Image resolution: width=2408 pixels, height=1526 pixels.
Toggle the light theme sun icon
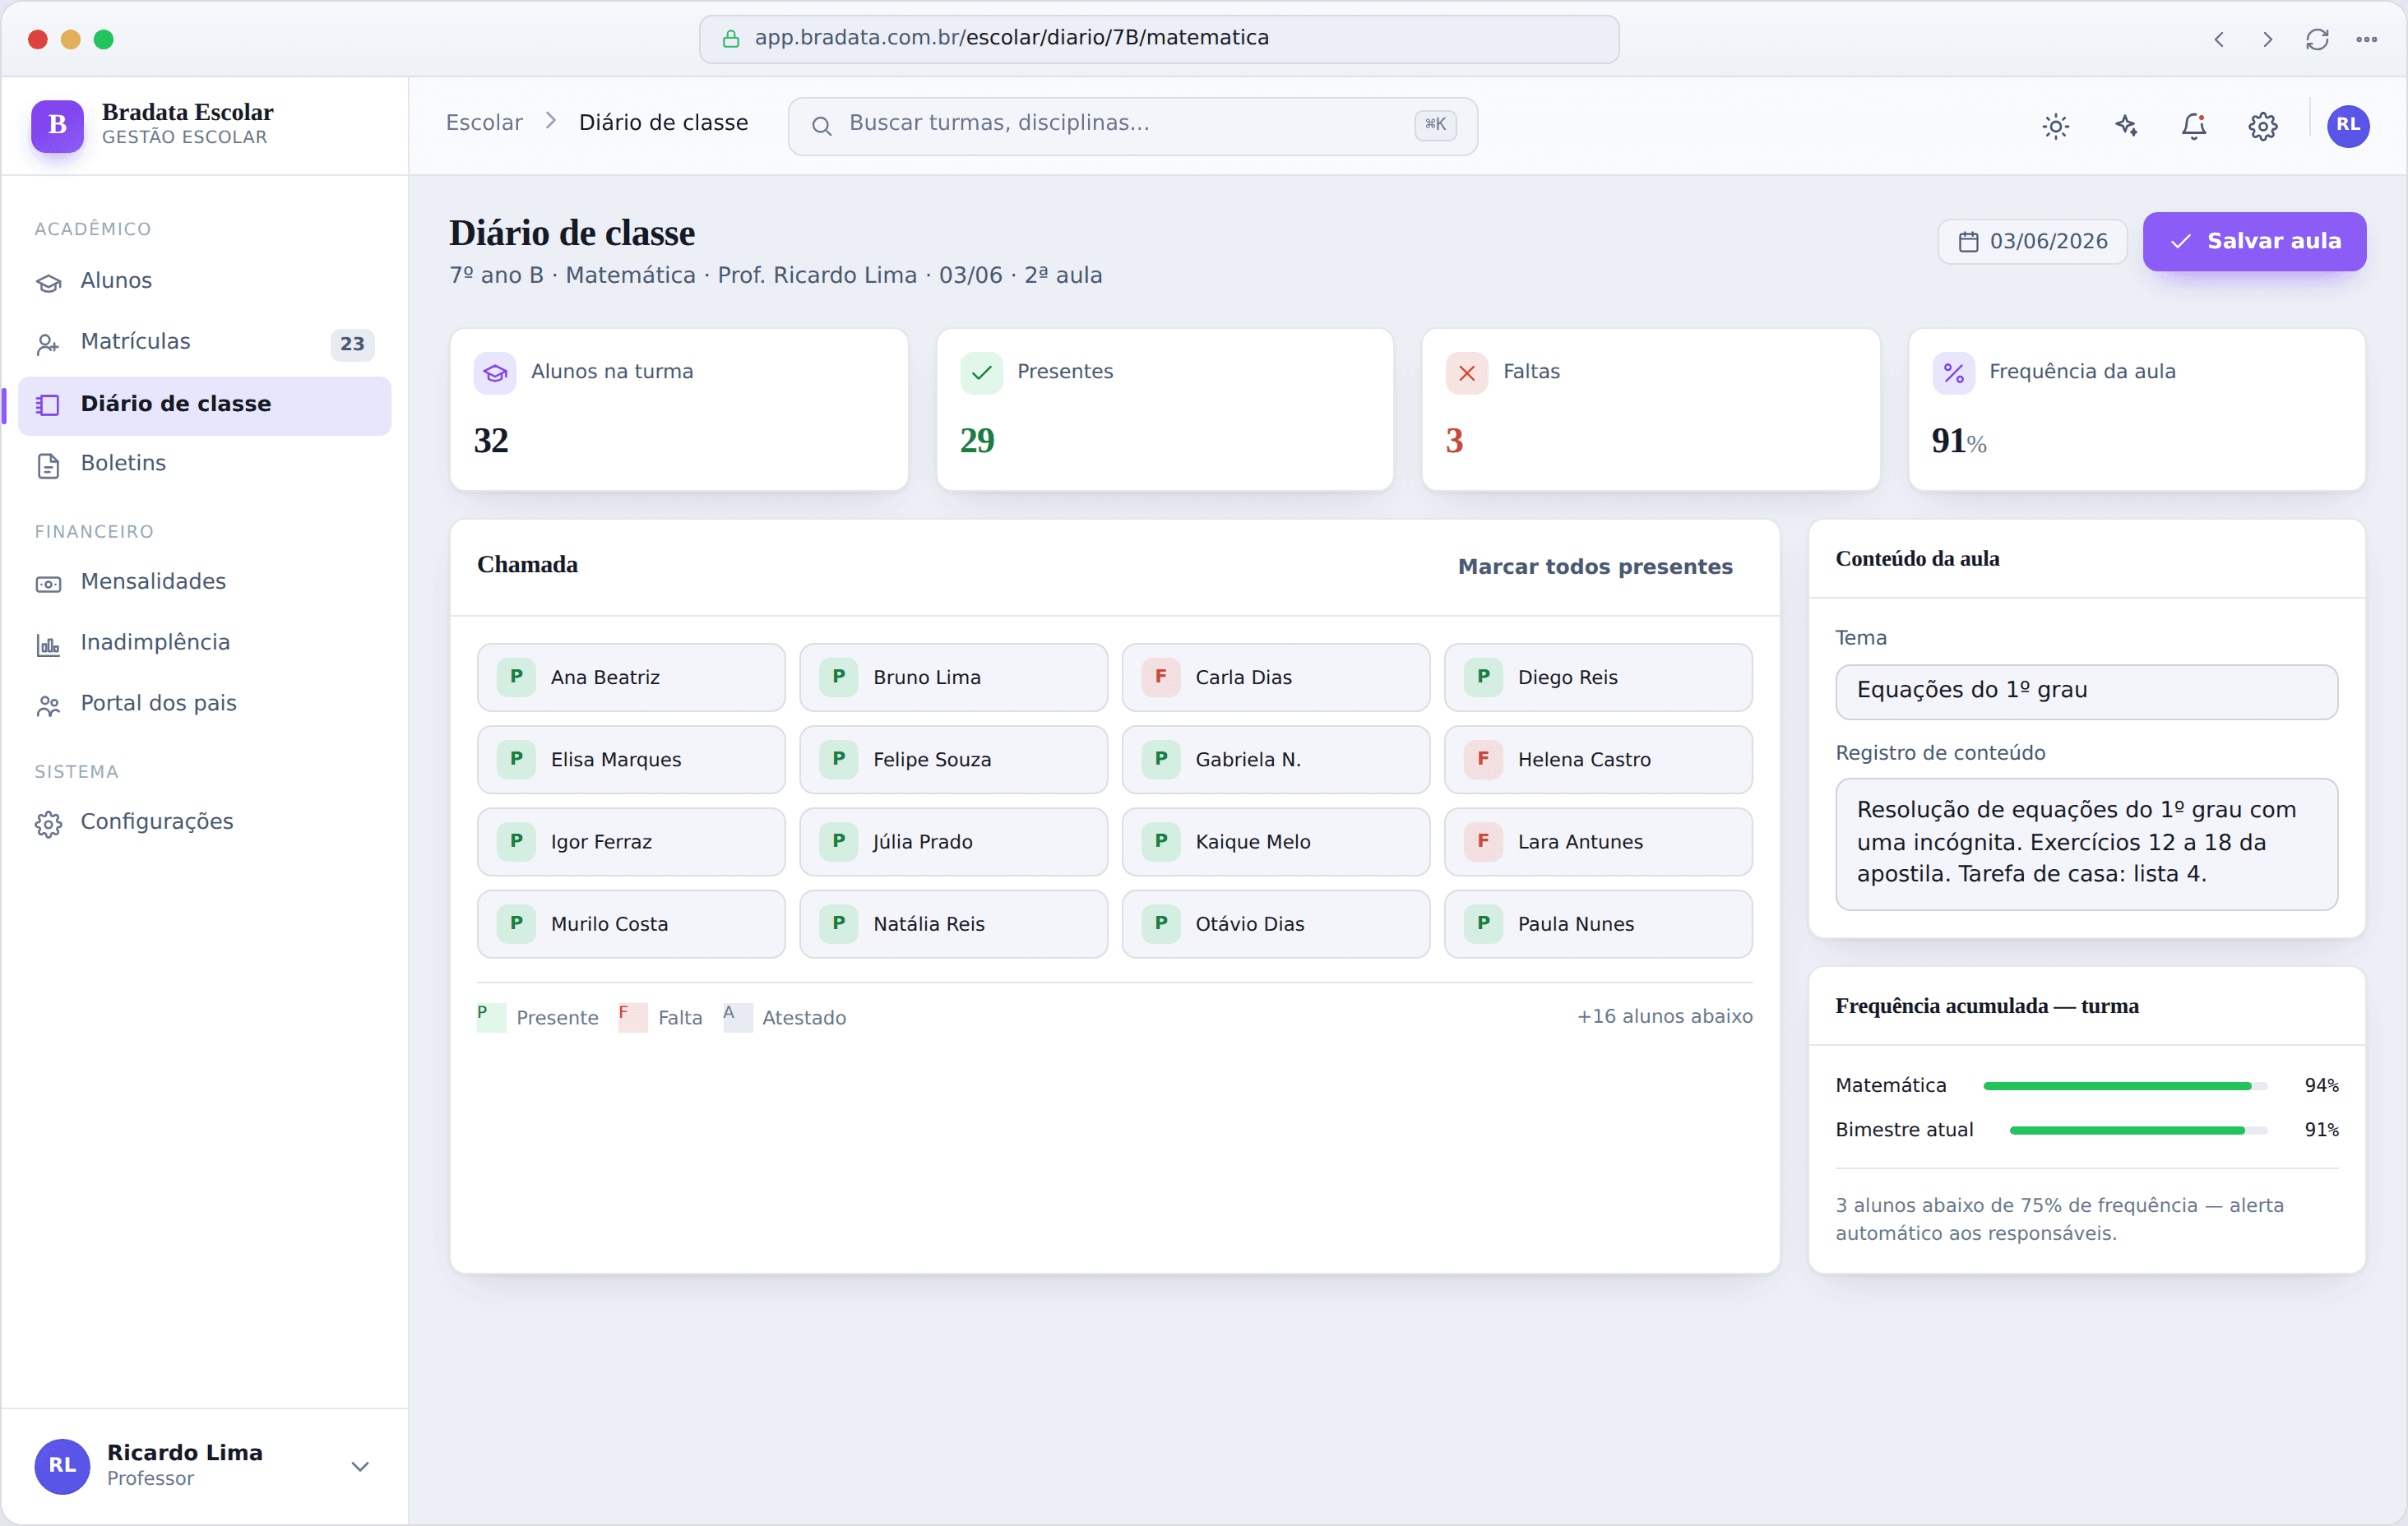click(x=2055, y=126)
